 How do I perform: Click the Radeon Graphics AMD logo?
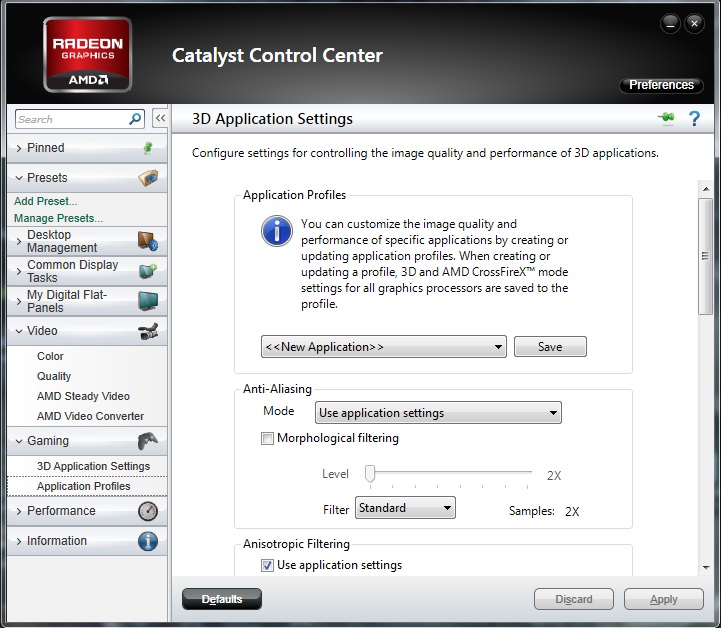tap(88, 54)
